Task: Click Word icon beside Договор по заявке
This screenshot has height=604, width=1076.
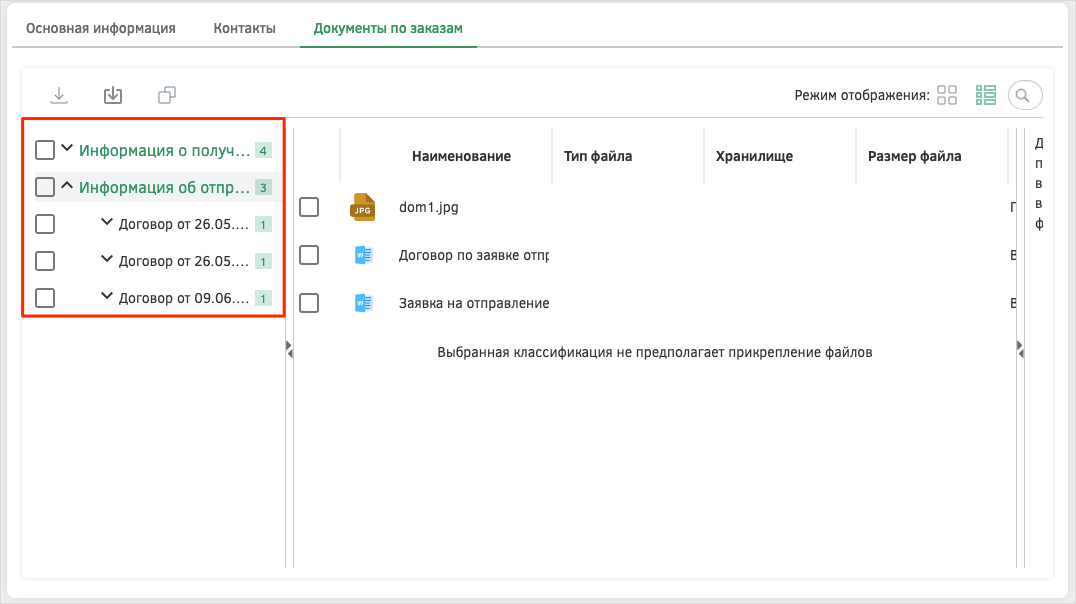Action: (364, 255)
